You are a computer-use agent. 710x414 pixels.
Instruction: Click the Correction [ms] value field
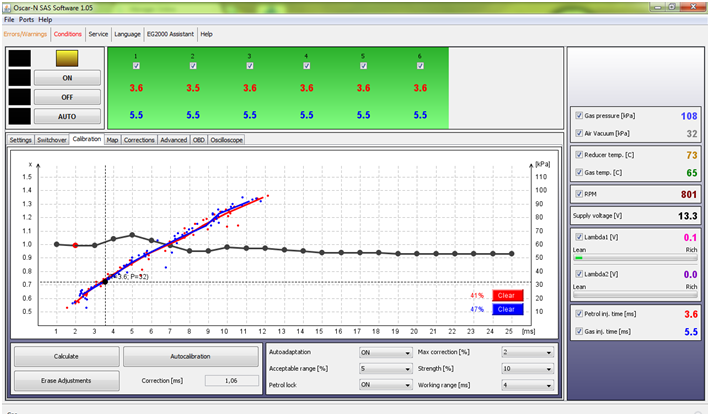click(x=231, y=380)
